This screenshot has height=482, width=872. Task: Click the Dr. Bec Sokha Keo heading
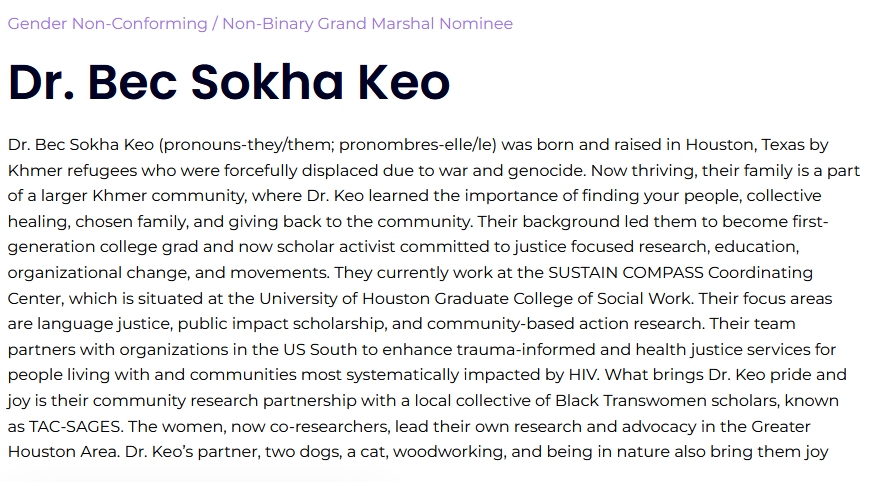(x=229, y=83)
